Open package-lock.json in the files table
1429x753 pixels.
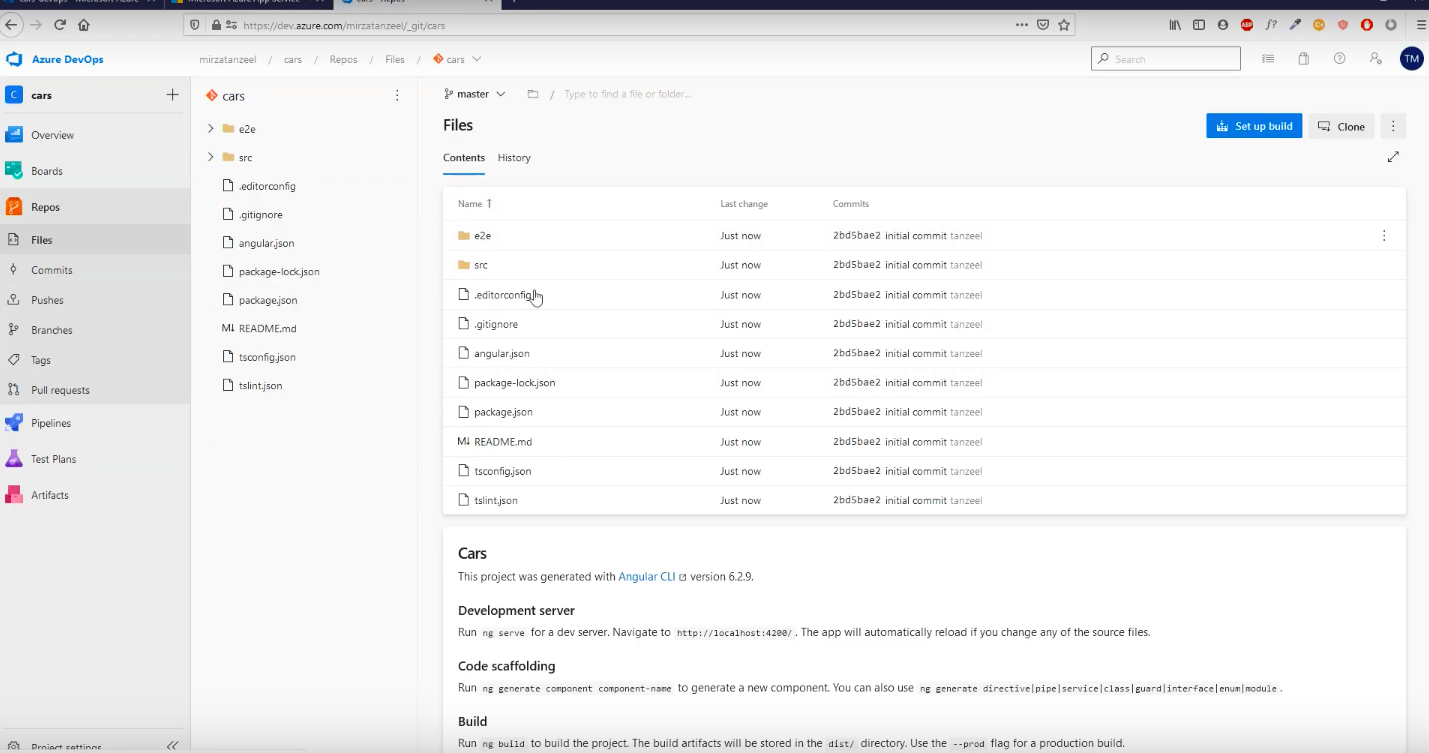click(x=514, y=383)
